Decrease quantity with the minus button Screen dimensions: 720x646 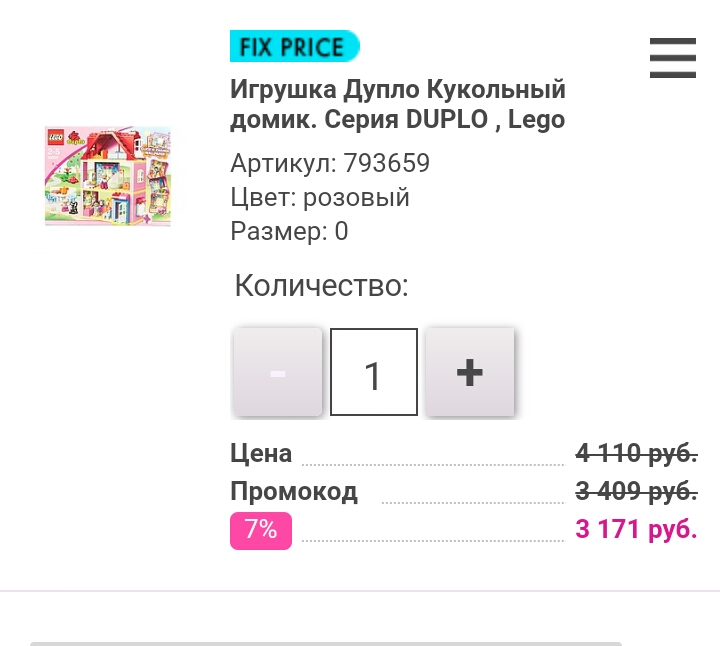278,373
